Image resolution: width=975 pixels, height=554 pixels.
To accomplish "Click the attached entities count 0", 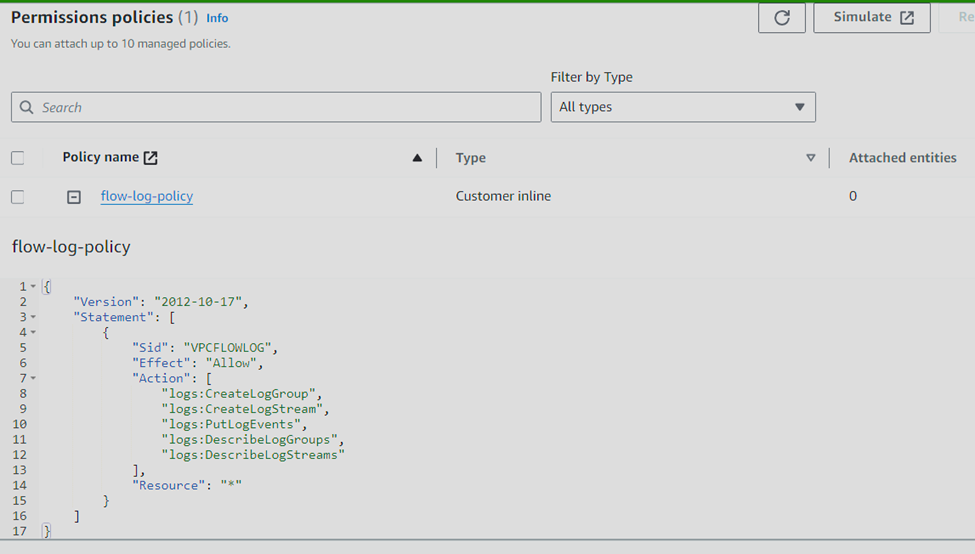I will click(853, 196).
